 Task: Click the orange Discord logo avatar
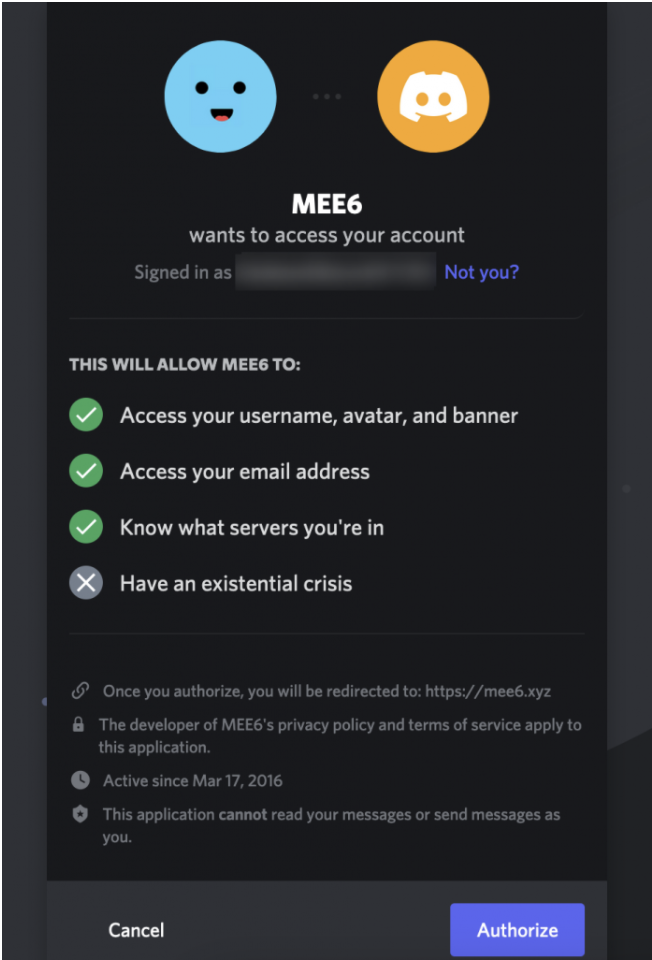pyautogui.click(x=432, y=96)
